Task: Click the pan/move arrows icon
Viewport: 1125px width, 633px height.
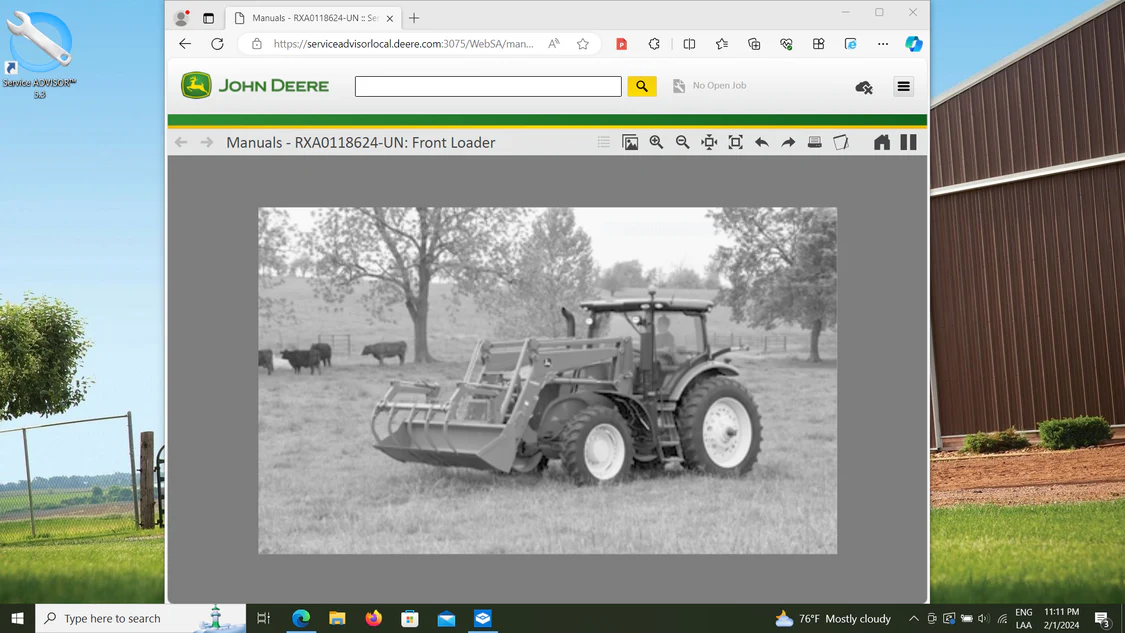Action: (x=709, y=142)
